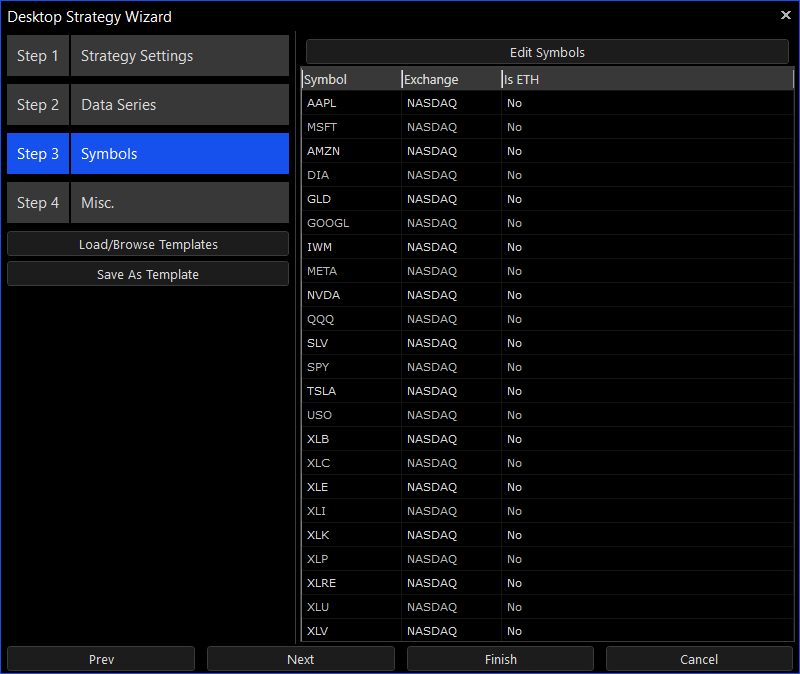Click the Prev button
Screen dimensions: 800x674
[101, 659]
